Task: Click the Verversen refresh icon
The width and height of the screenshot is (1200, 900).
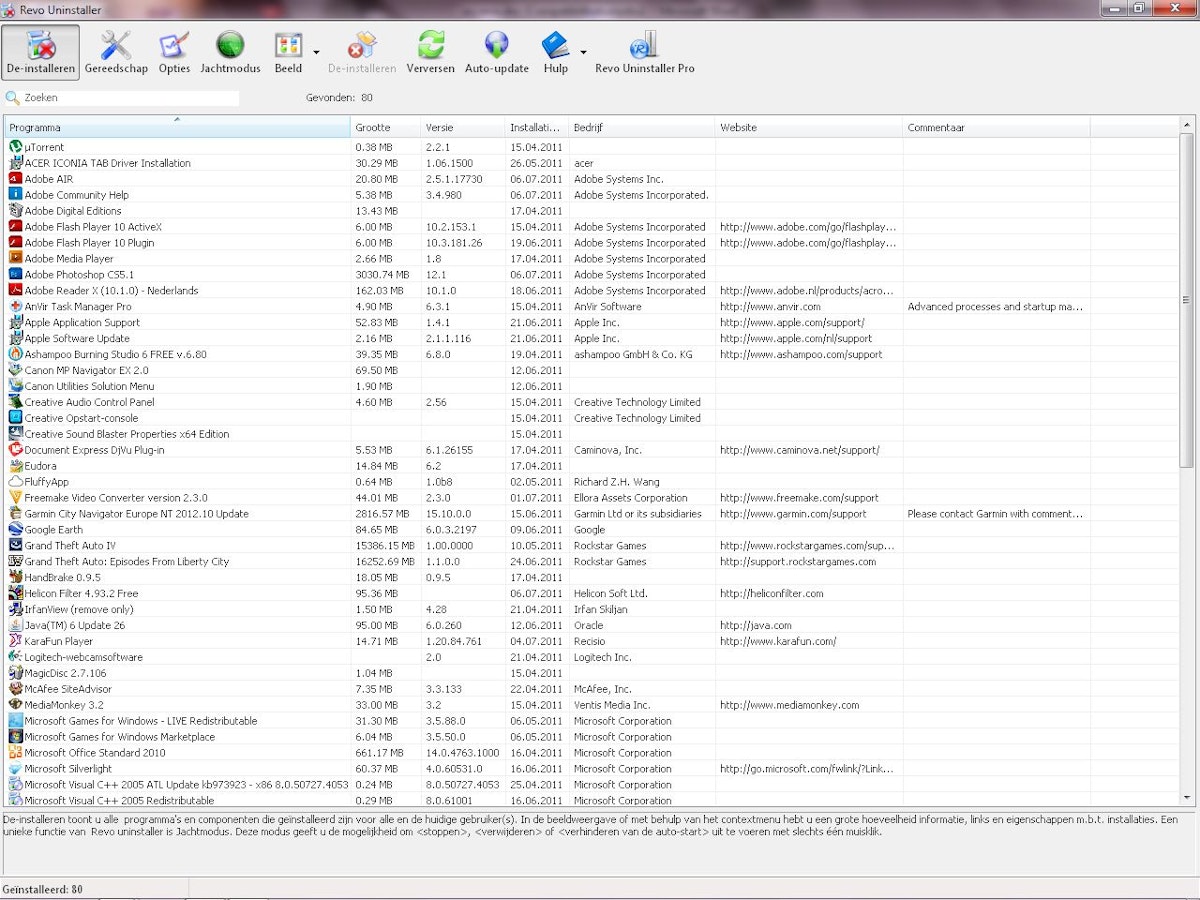Action: 430,44
